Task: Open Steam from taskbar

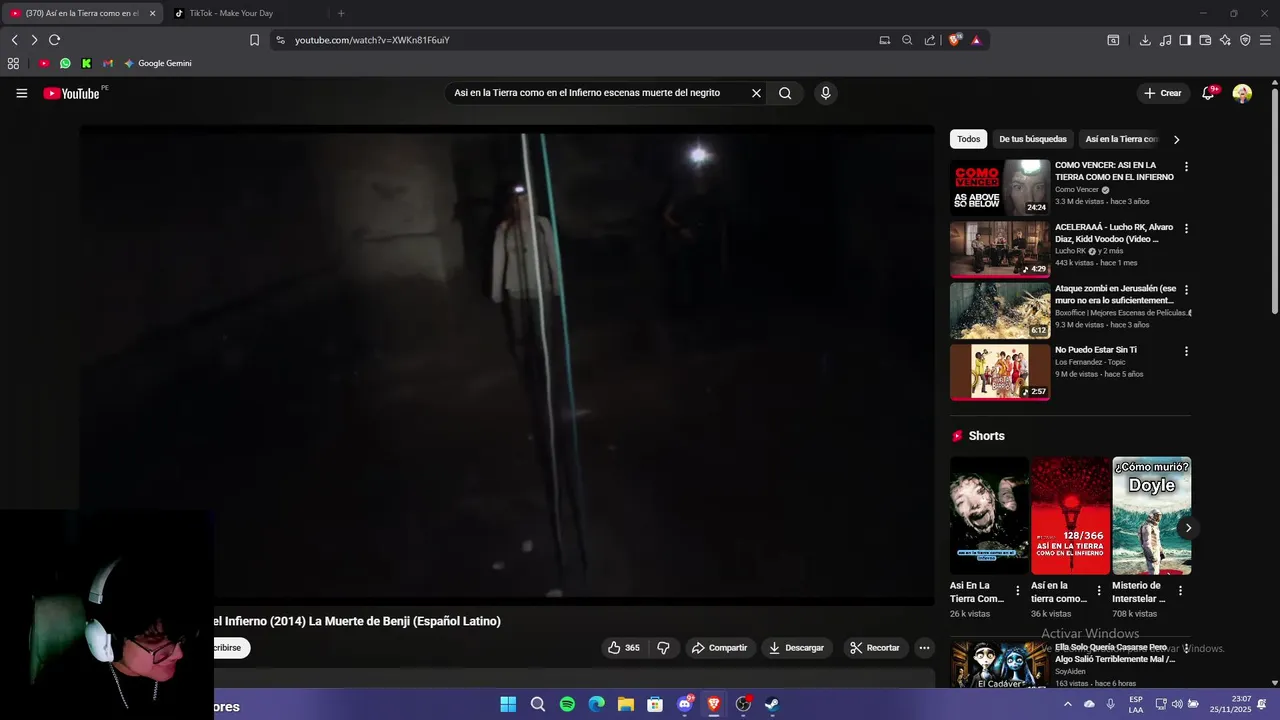Action: pyautogui.click(x=772, y=704)
